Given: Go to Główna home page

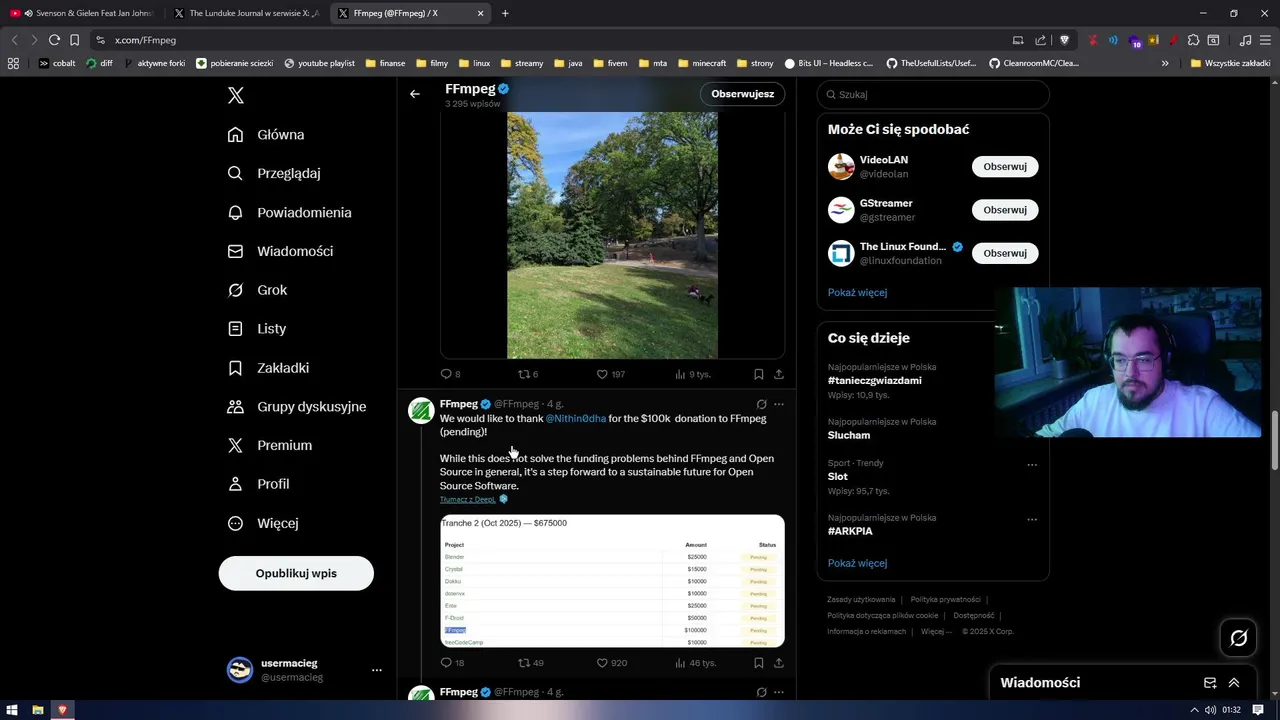Looking at the screenshot, I should pyautogui.click(x=266, y=135).
